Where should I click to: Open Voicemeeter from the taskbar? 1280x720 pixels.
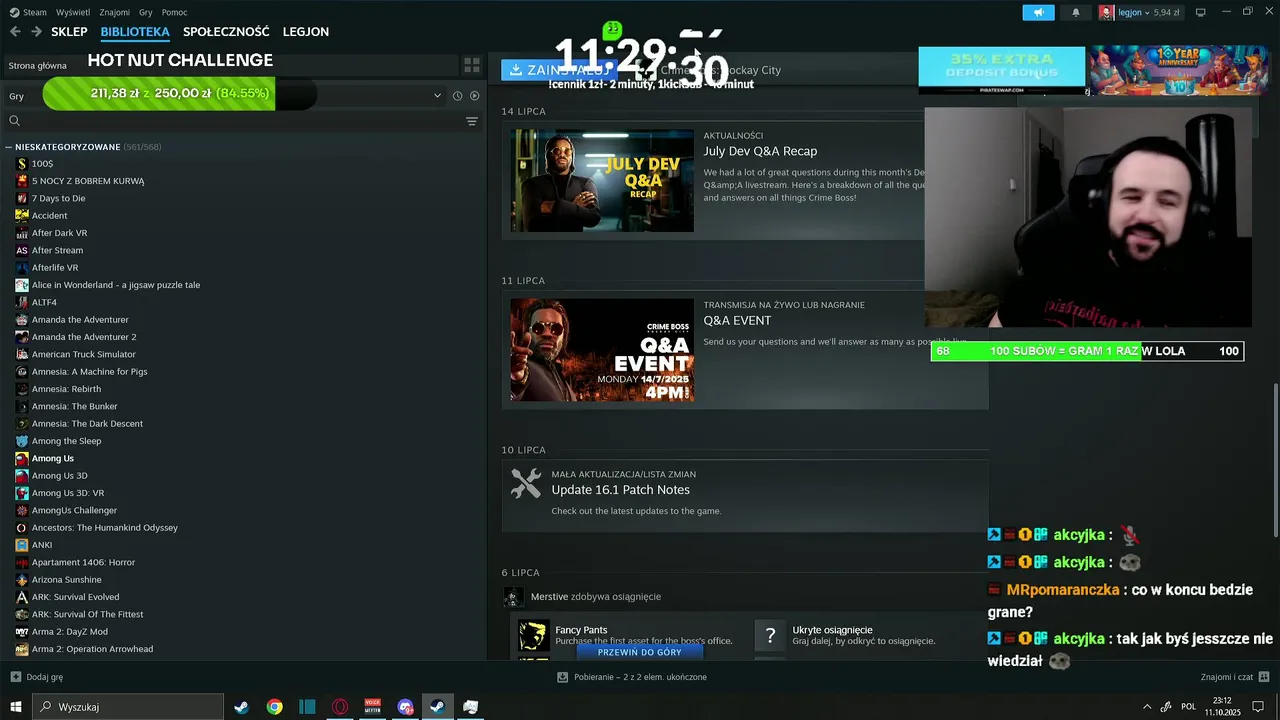[x=373, y=707]
